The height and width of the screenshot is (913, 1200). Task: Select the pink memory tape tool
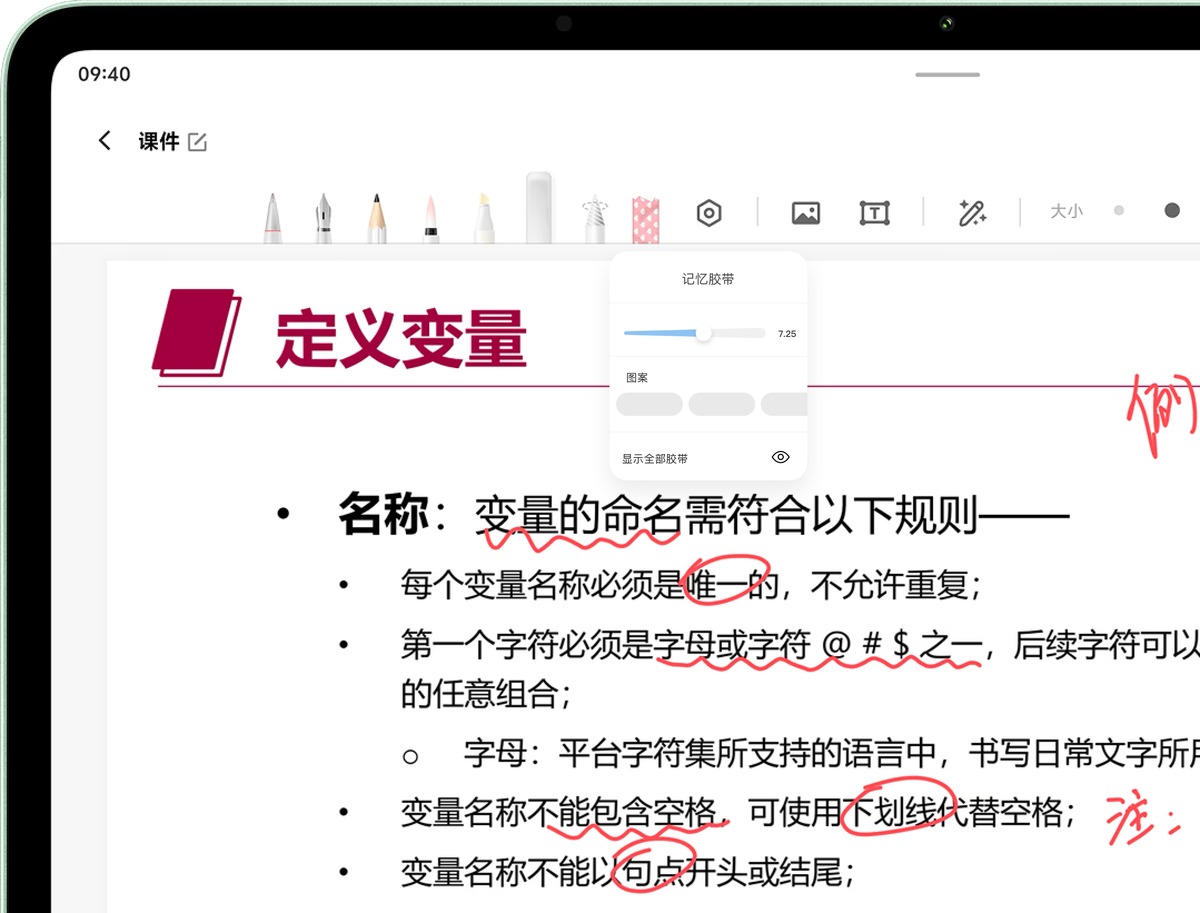(646, 220)
